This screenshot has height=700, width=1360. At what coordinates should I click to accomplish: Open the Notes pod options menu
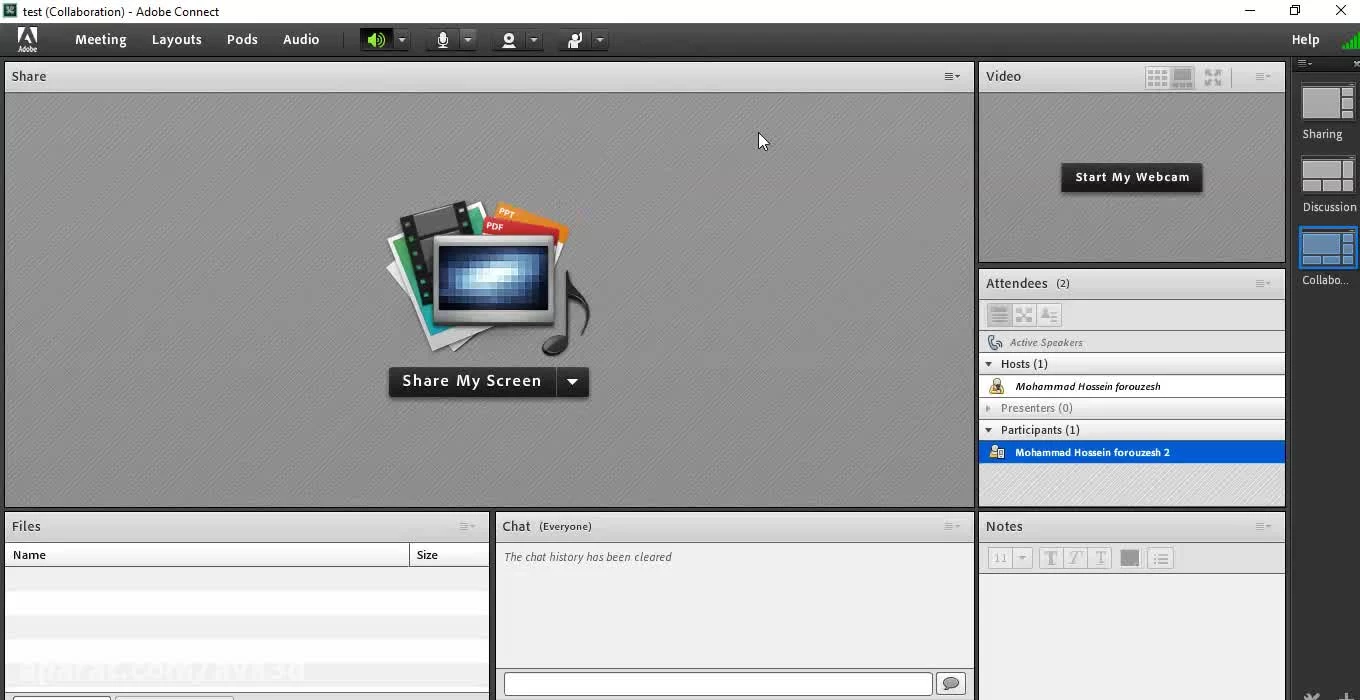(1263, 527)
